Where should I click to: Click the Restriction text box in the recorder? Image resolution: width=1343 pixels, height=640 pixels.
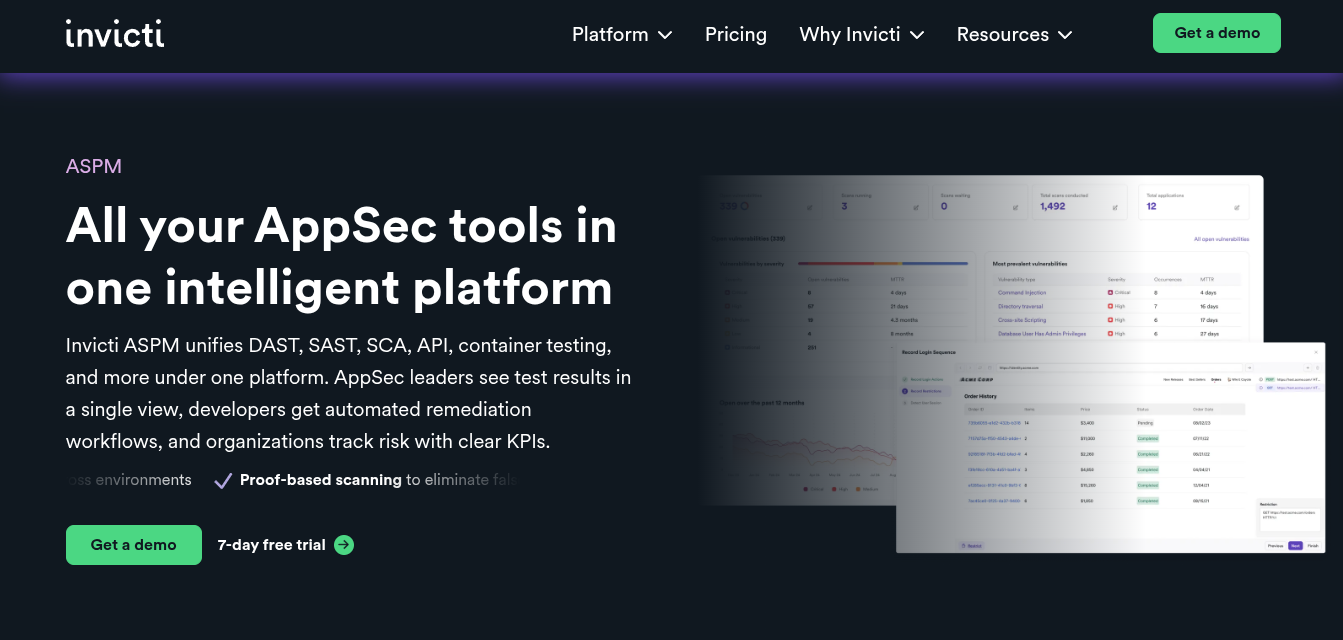1290,519
